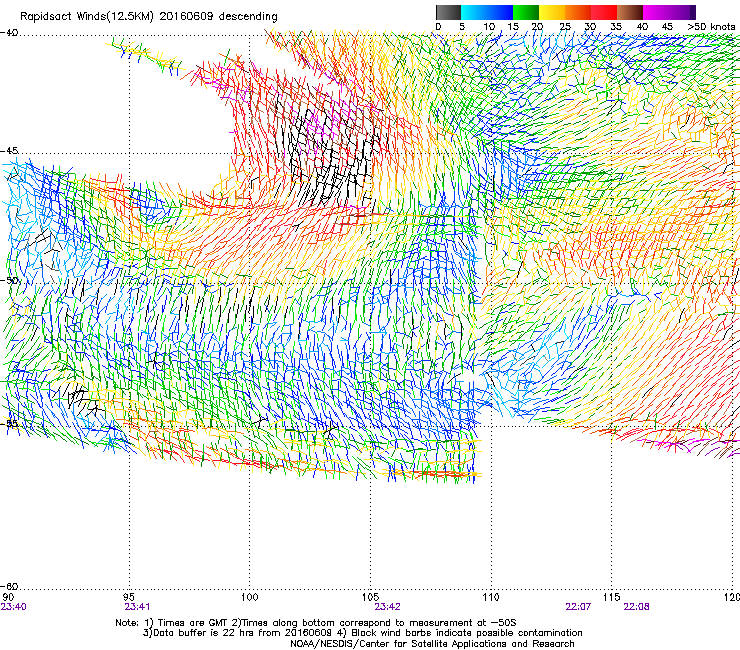Click the red 30-35 knots legend swatch
Image resolution: width=740 pixels, height=650 pixels.
click(x=604, y=12)
